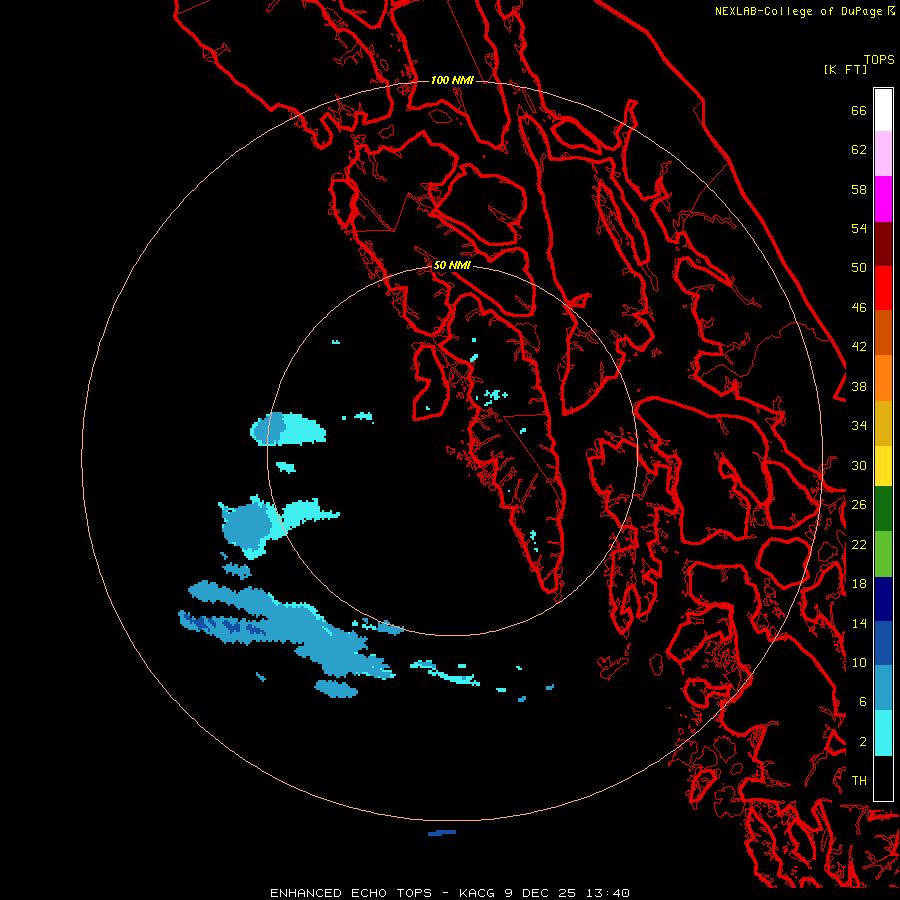Screen dimensions: 900x900
Task: Pick the yellow 34 kft legend swatch
Action: [x=883, y=466]
